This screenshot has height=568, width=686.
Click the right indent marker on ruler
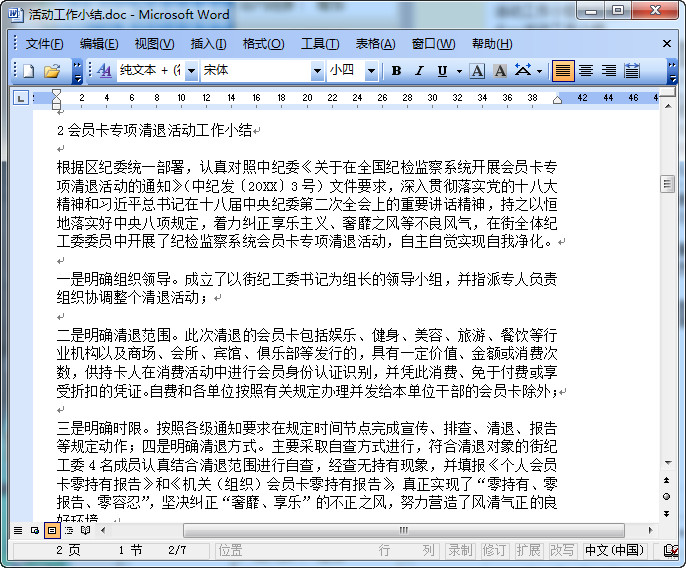pos(557,101)
